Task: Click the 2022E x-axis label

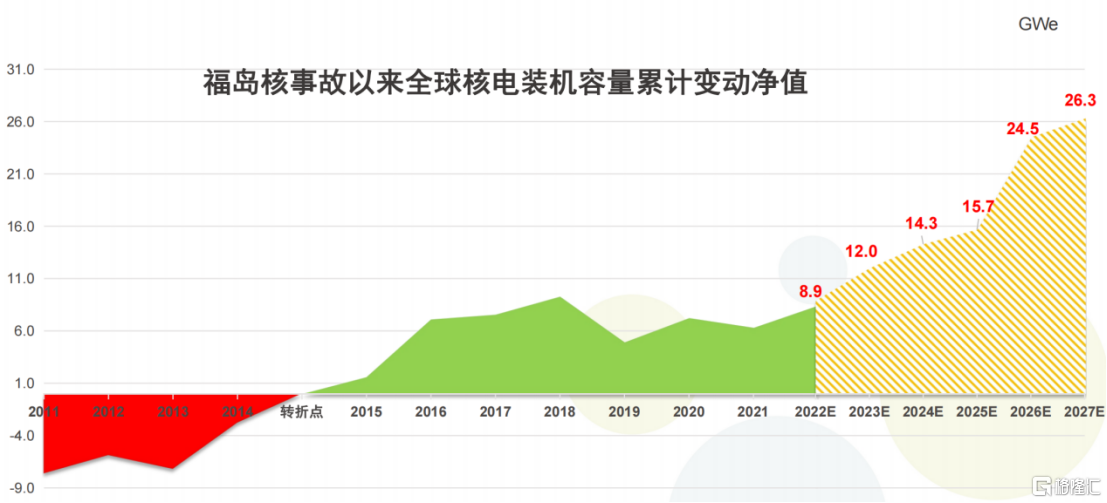Action: tap(814, 412)
